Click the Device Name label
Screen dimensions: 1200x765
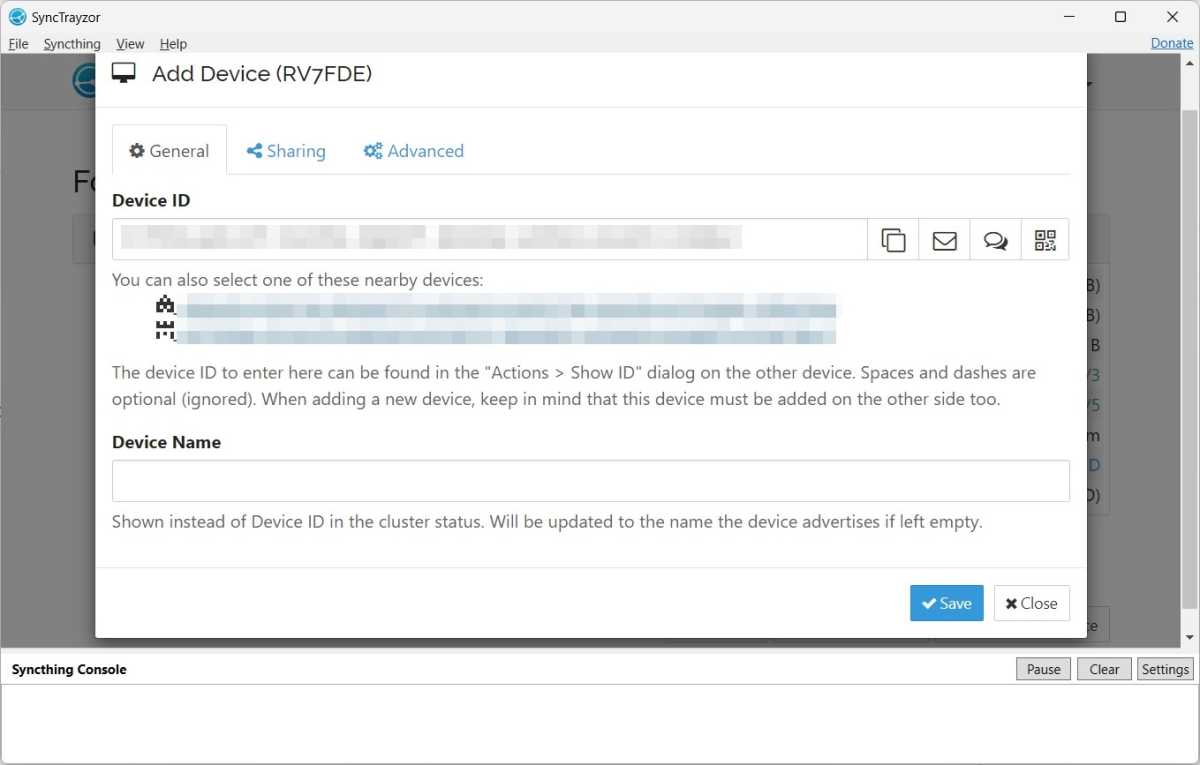166,442
